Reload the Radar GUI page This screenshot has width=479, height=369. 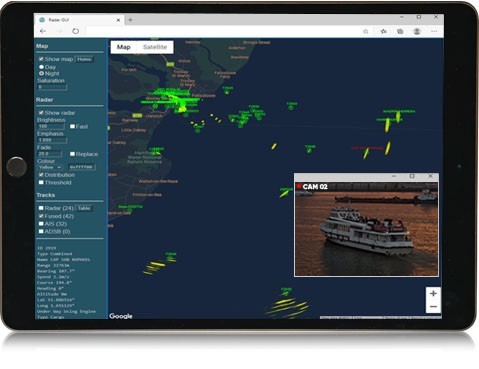[76, 31]
